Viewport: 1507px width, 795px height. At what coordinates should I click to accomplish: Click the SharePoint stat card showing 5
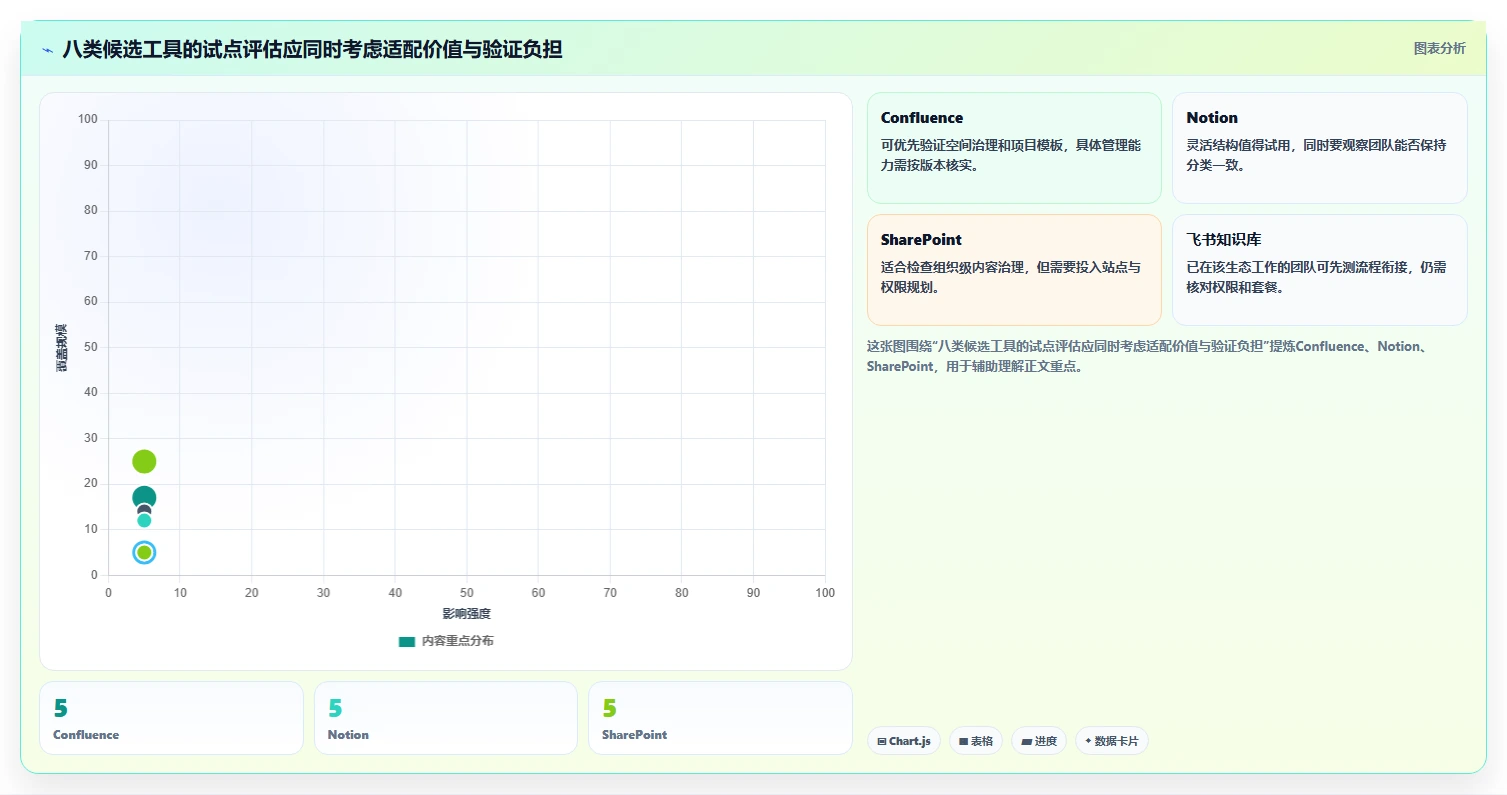click(x=720, y=718)
